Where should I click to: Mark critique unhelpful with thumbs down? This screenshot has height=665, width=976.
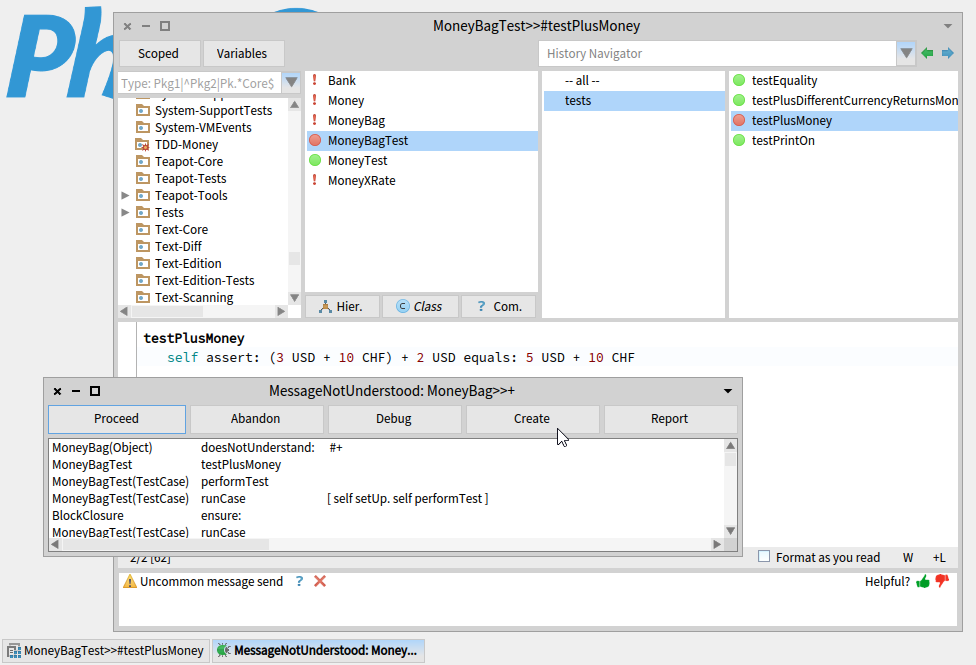(x=942, y=582)
